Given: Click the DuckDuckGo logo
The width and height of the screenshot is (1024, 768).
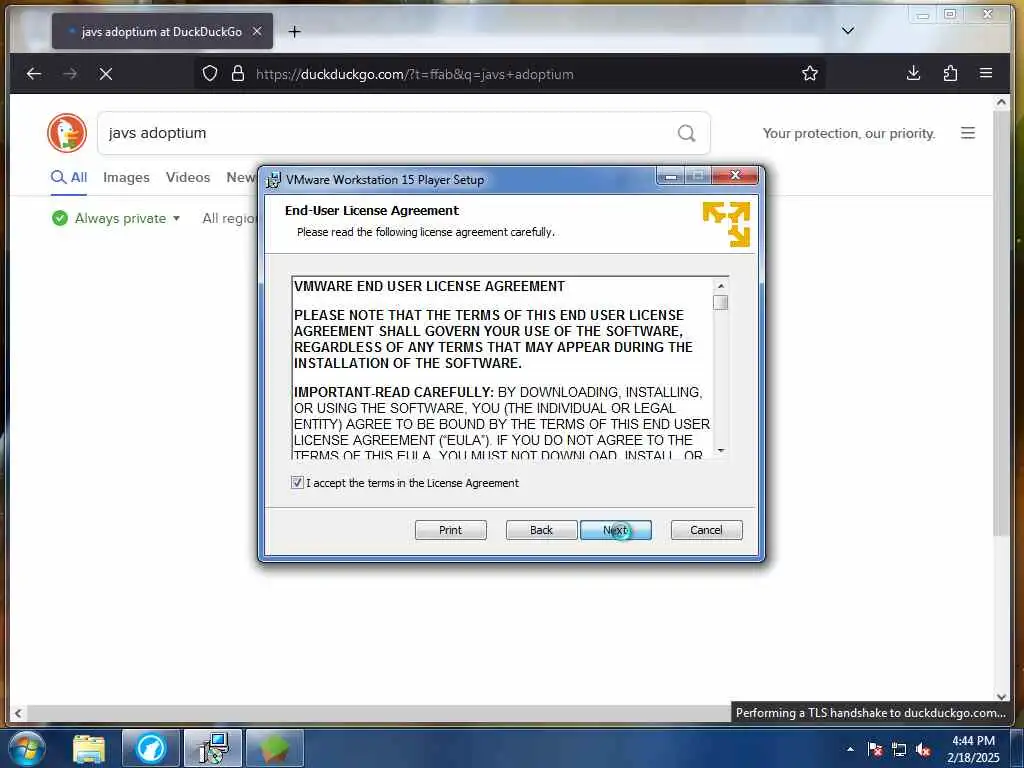Looking at the screenshot, I should pyautogui.click(x=67, y=133).
